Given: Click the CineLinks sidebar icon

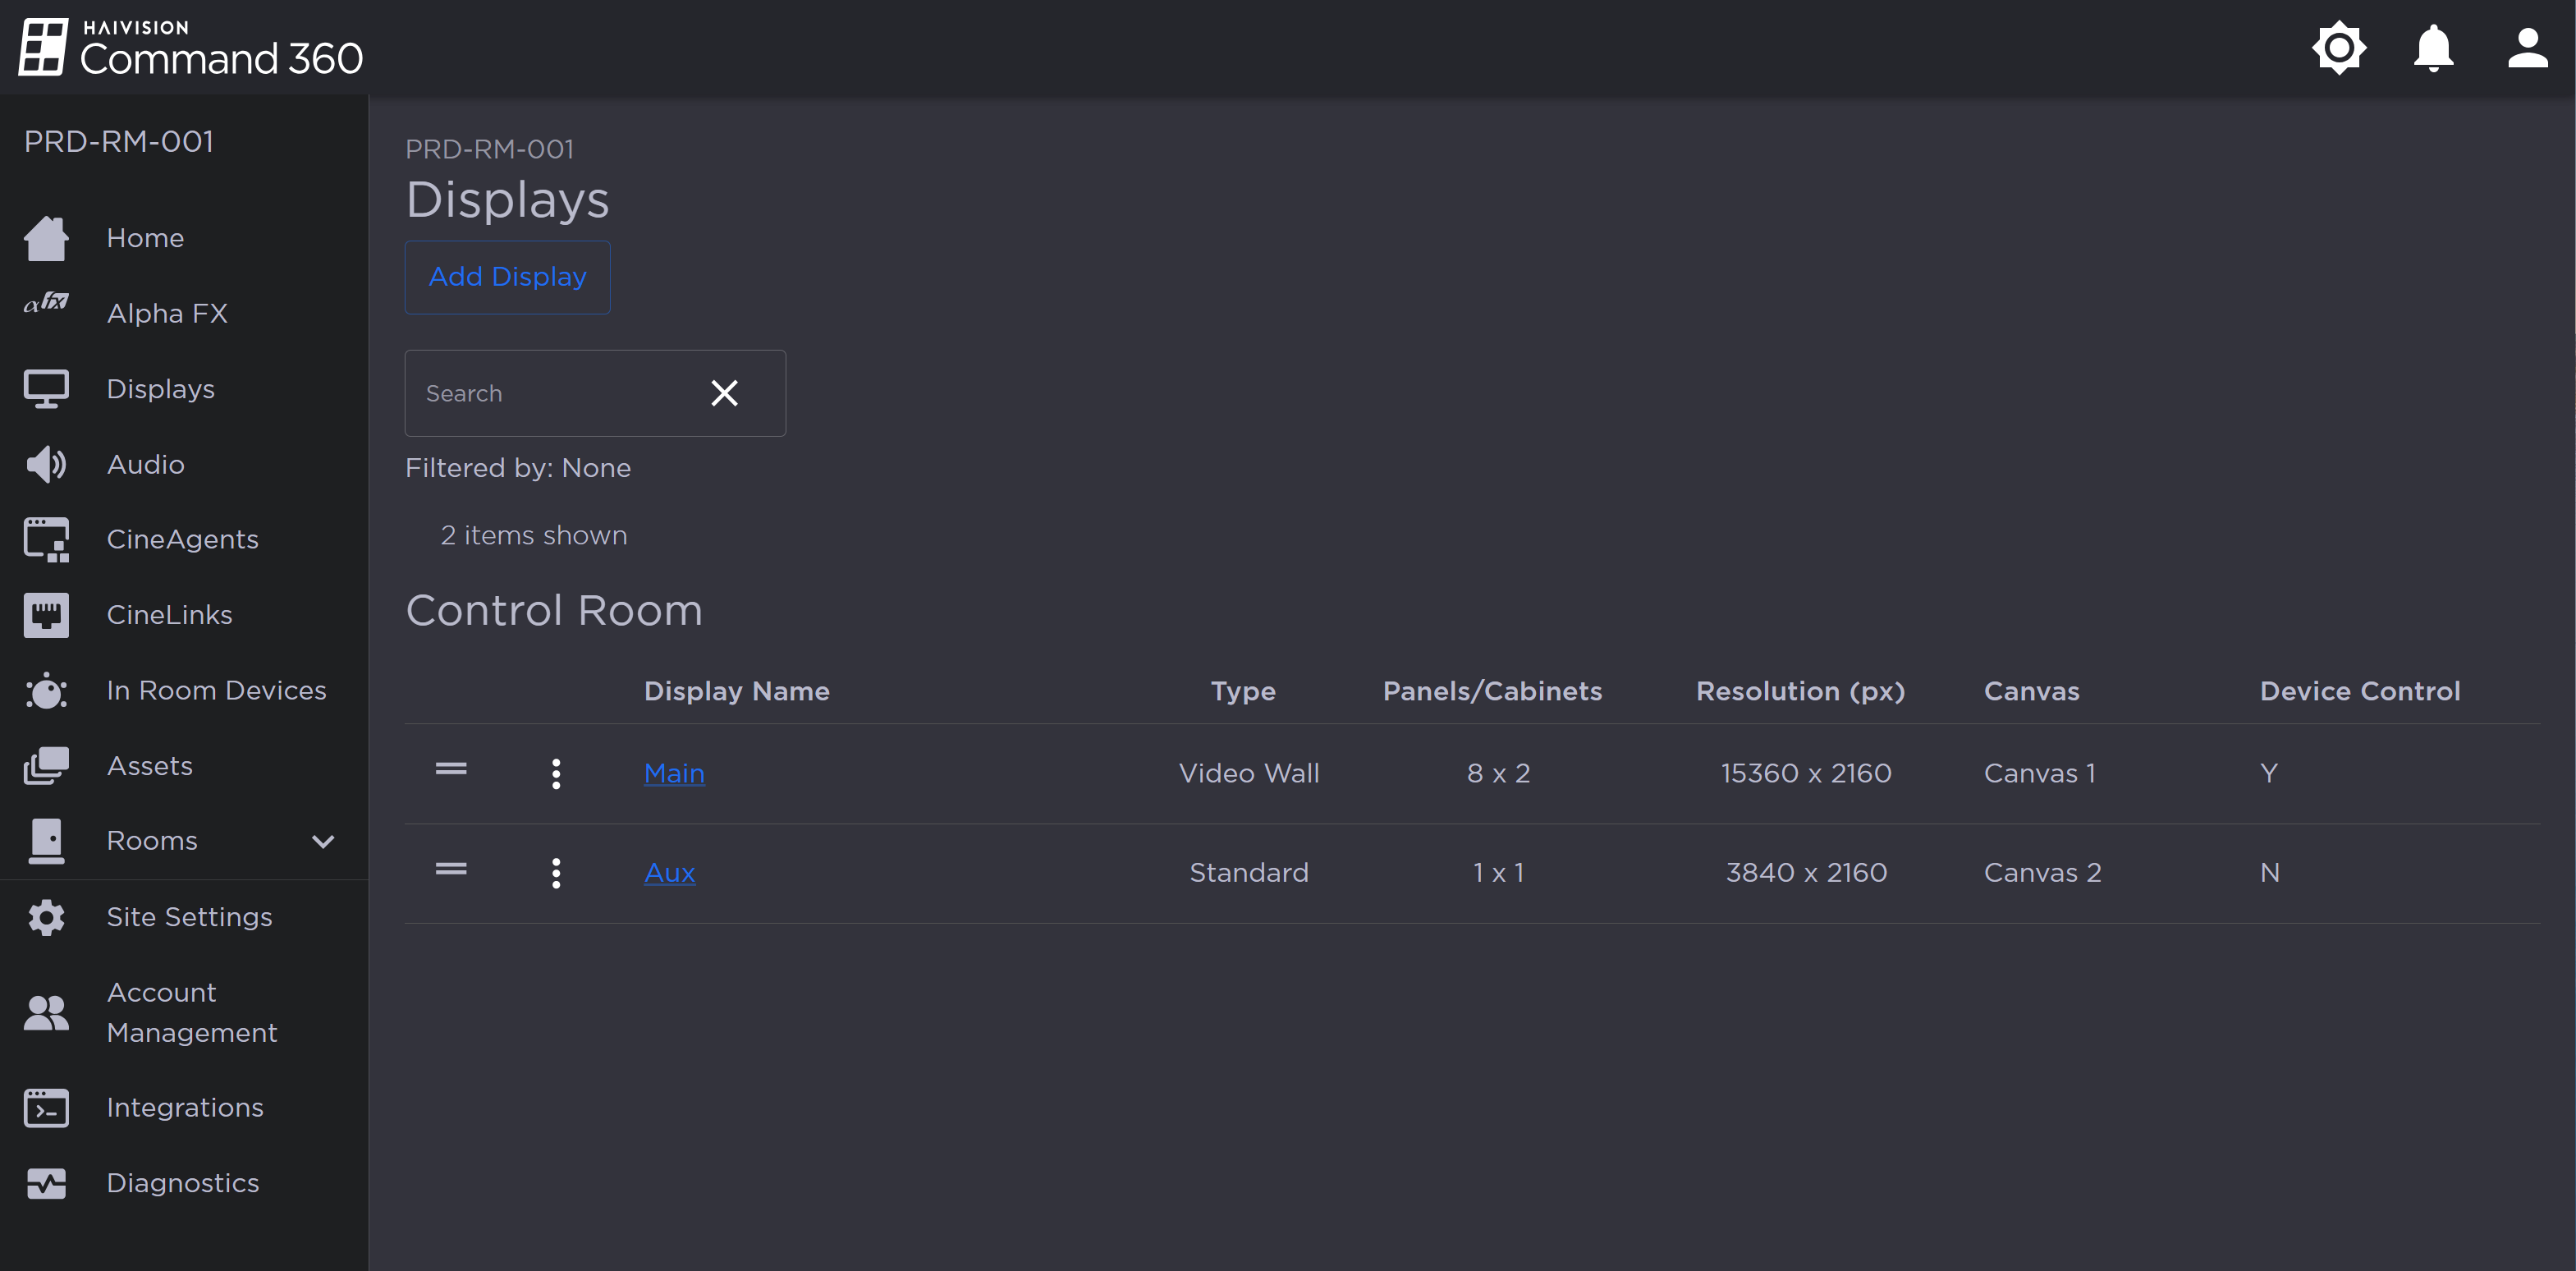Looking at the screenshot, I should 46,615.
